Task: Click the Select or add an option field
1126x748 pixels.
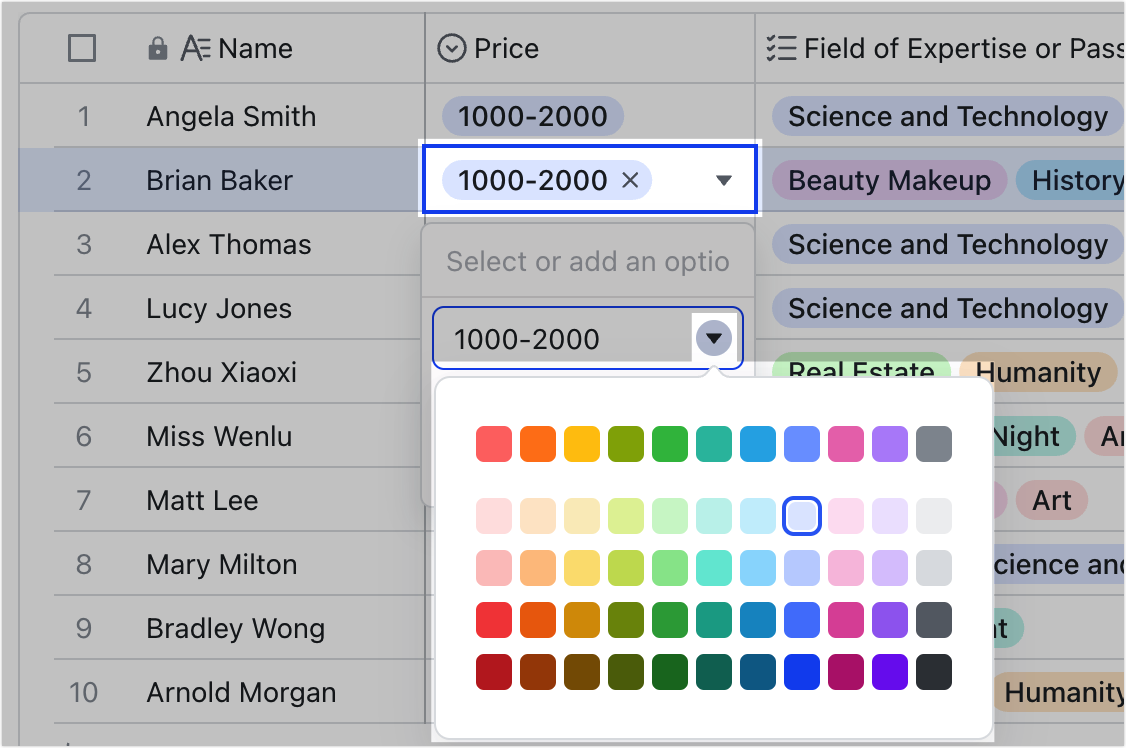Action: coord(587,261)
